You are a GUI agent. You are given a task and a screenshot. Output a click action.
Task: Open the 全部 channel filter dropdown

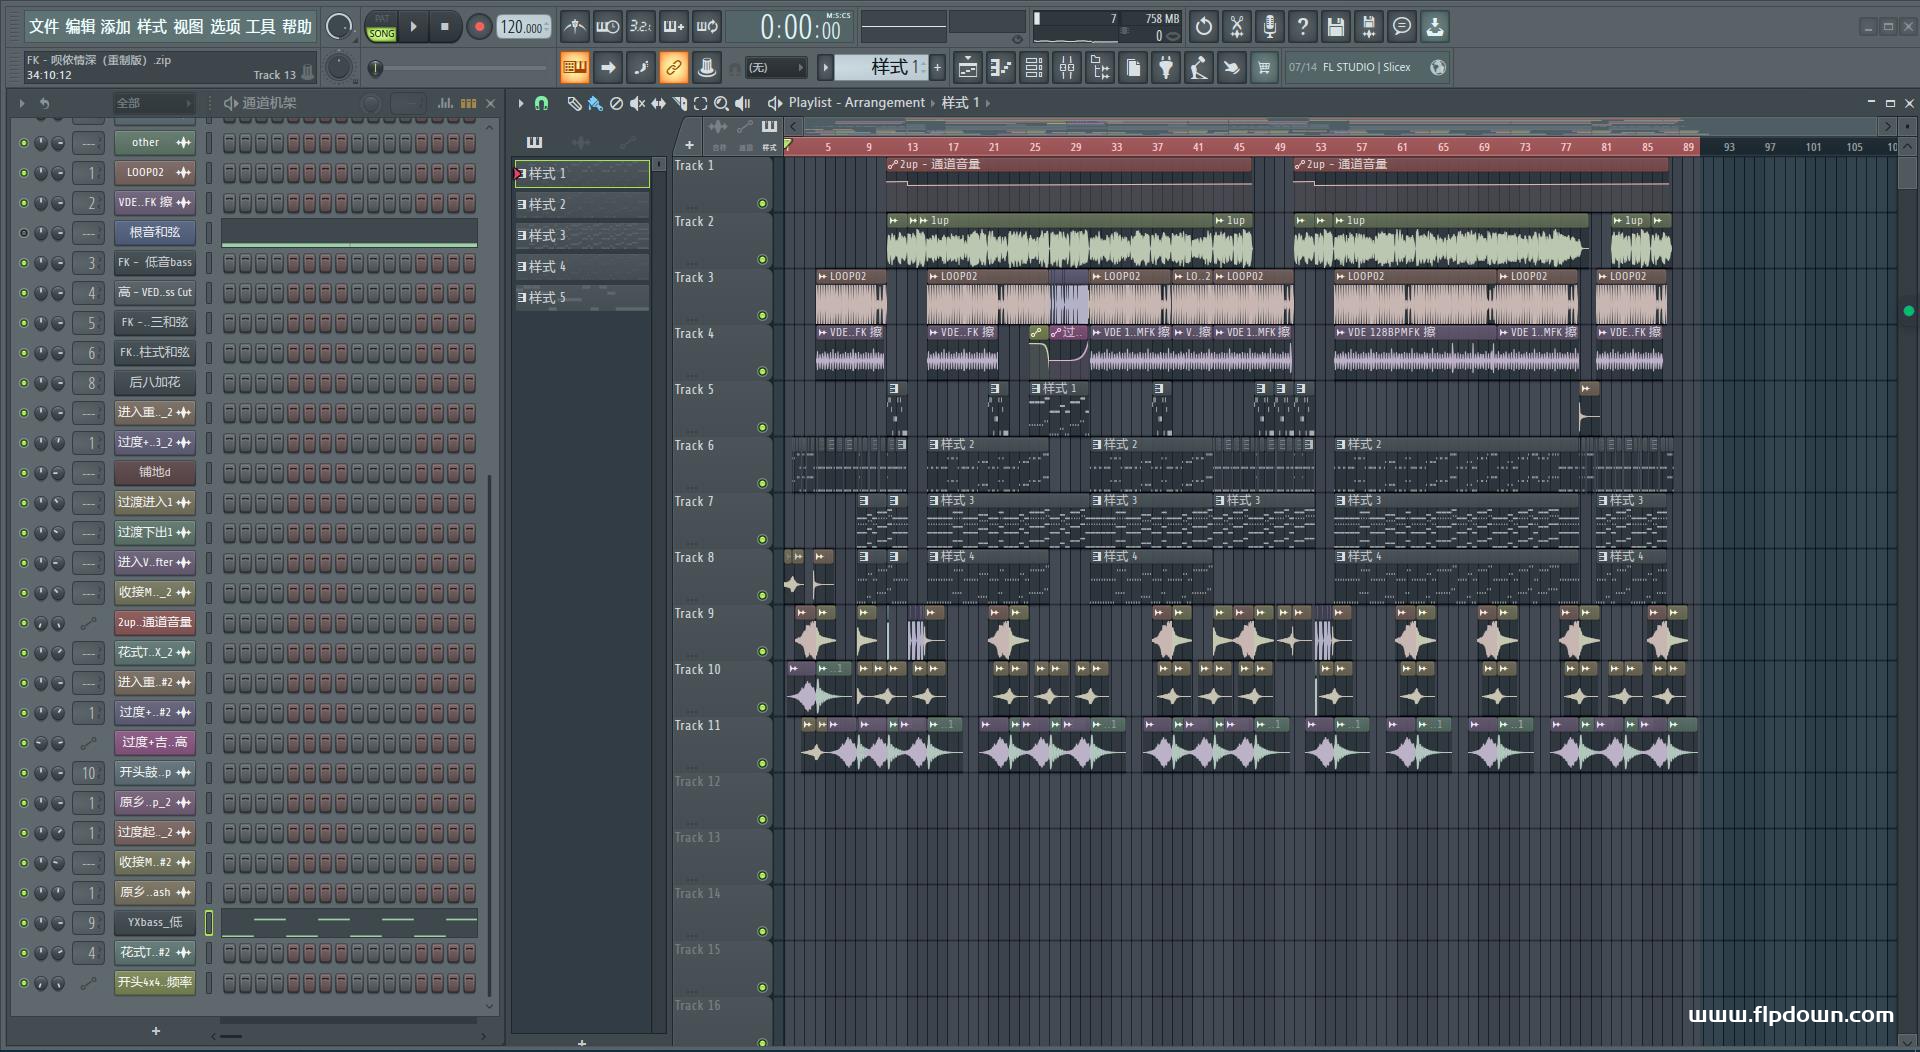(x=152, y=103)
